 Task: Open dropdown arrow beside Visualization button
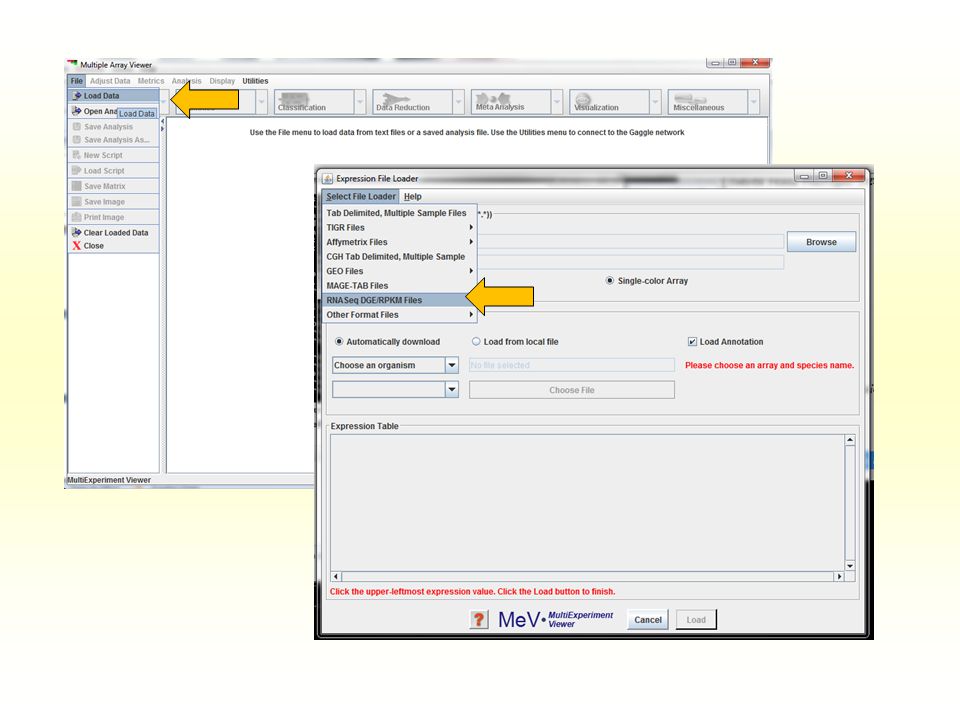pos(655,102)
